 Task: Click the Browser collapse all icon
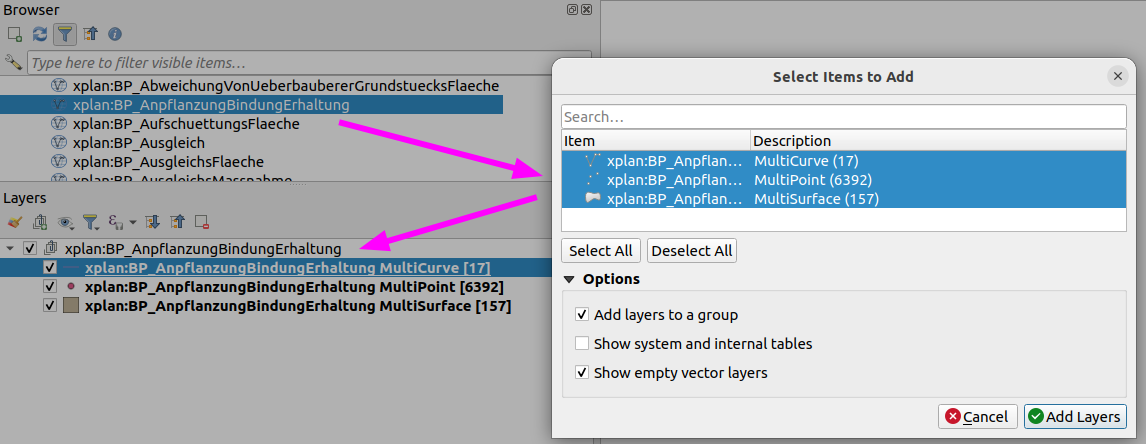(x=90, y=34)
